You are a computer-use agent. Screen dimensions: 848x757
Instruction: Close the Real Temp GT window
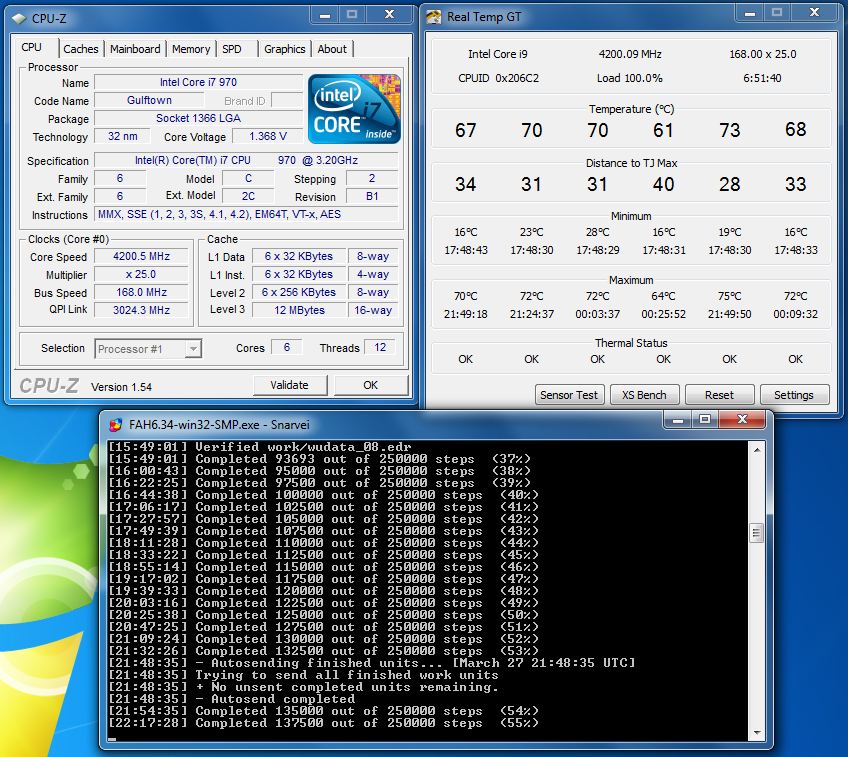click(x=814, y=12)
